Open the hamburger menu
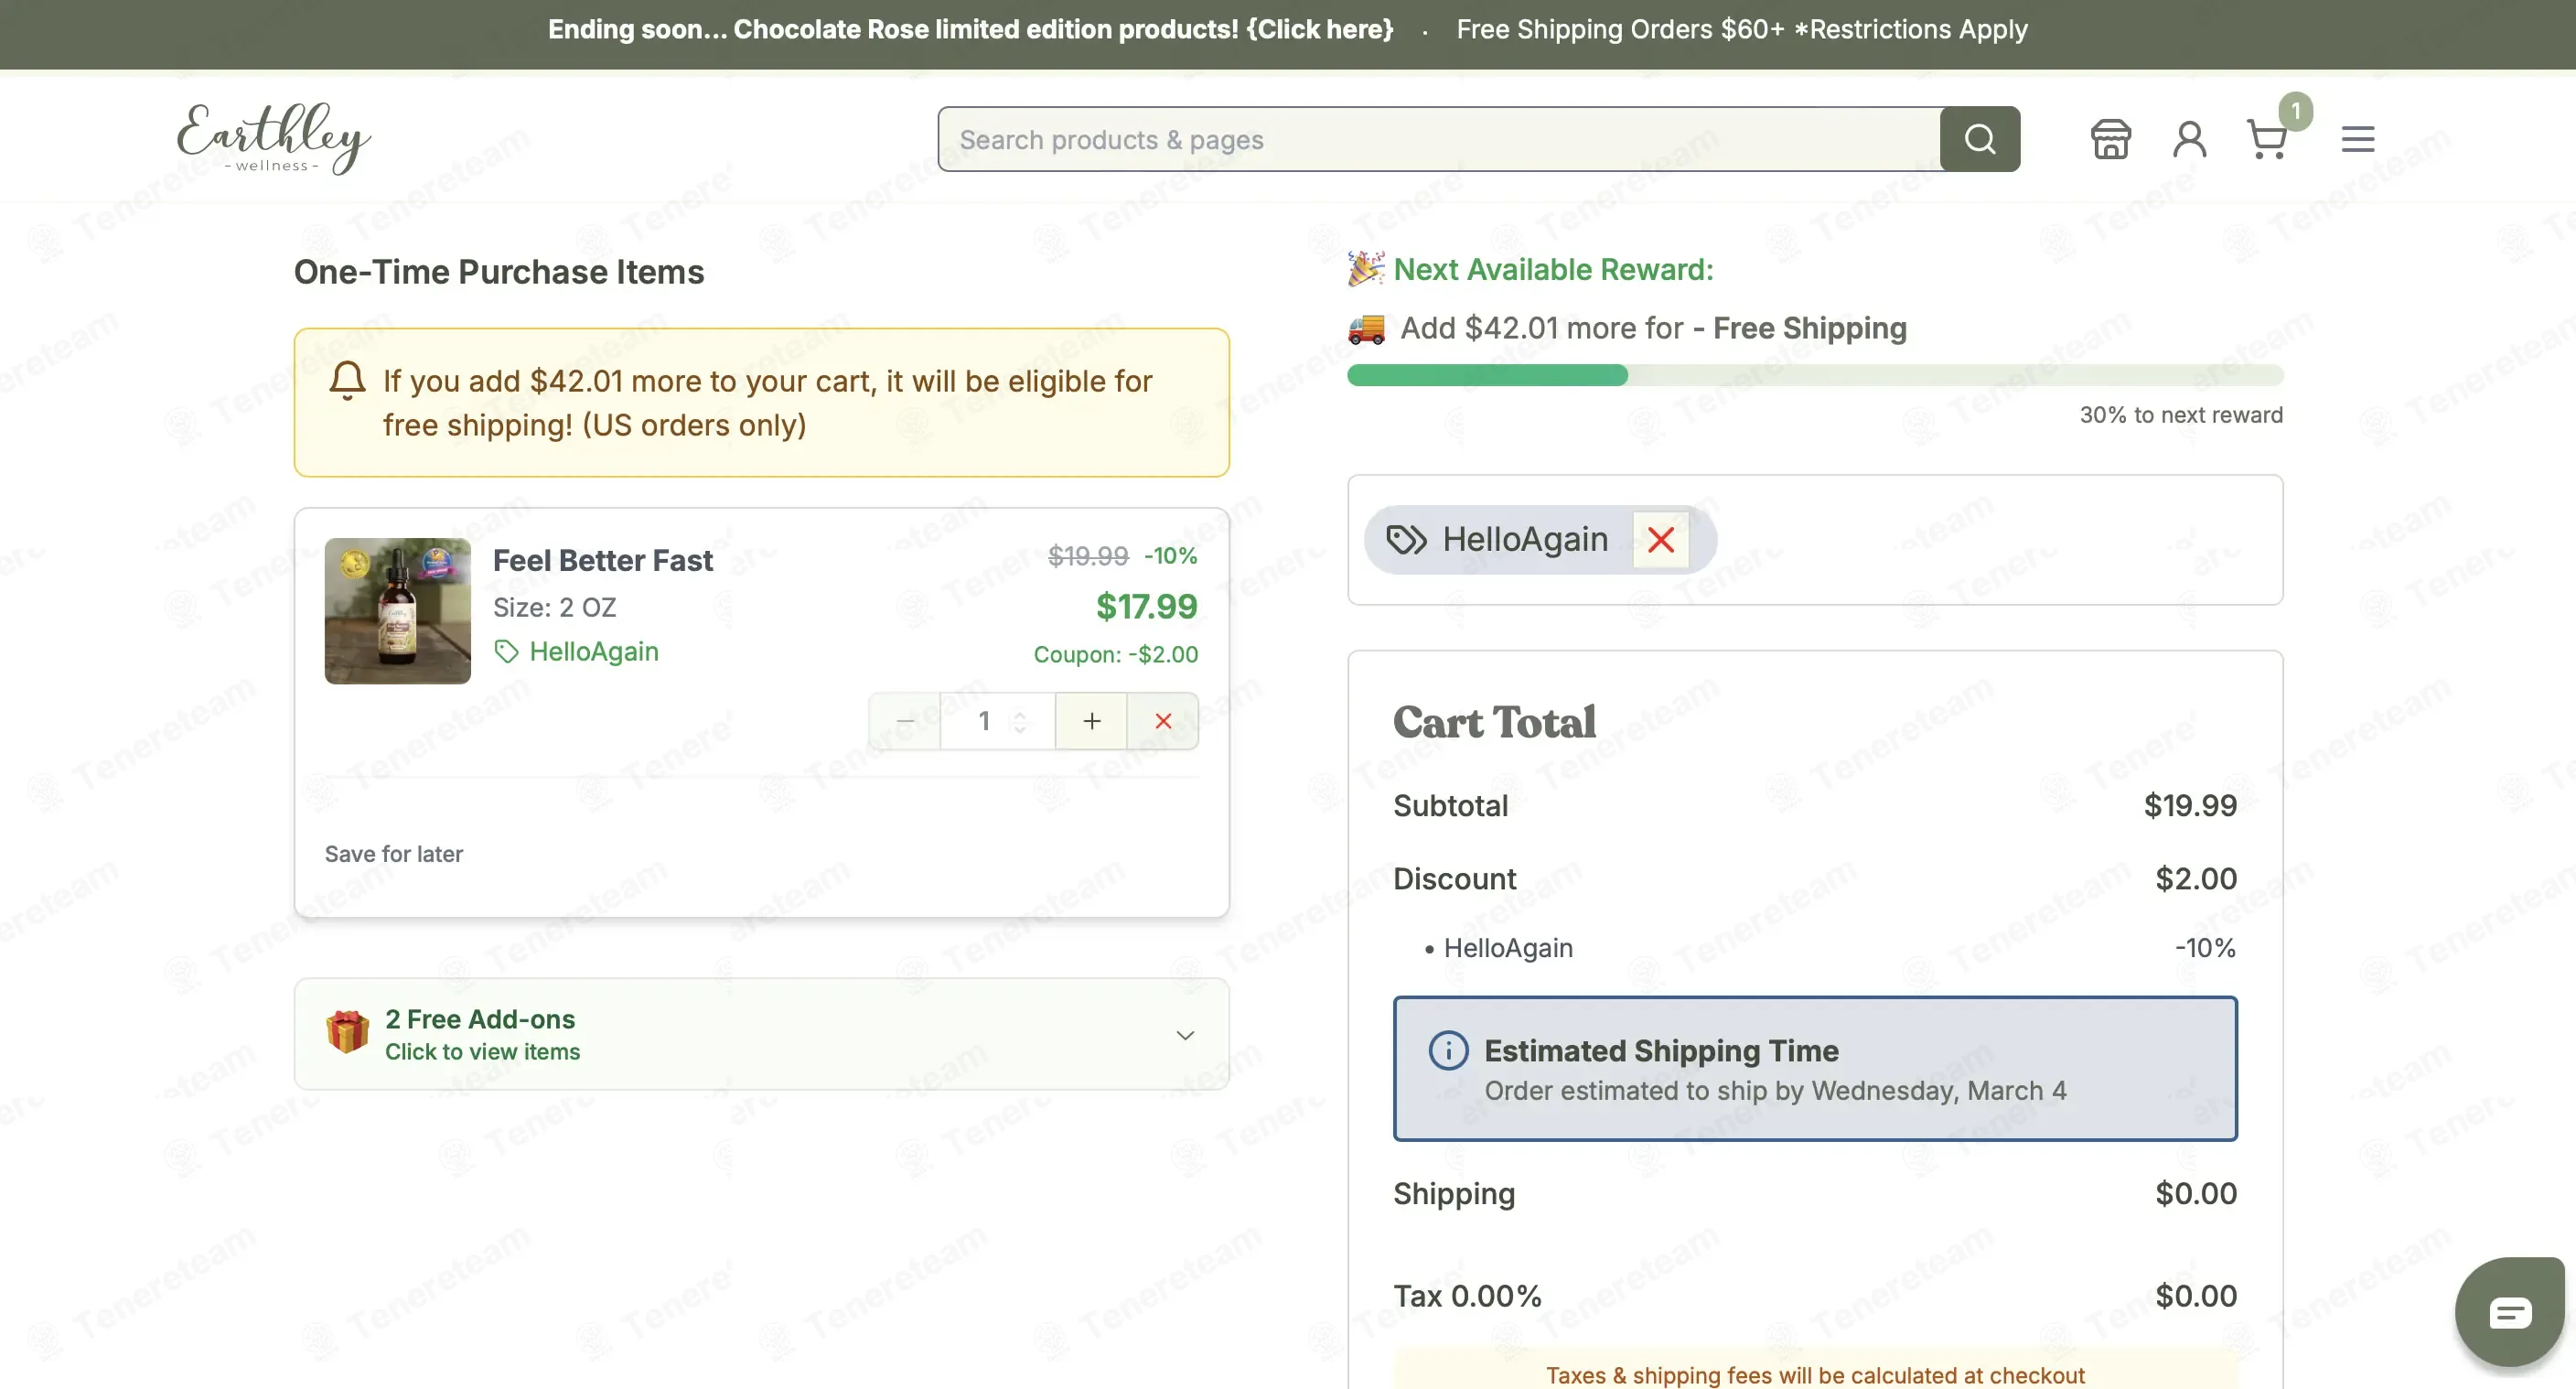 tap(2357, 139)
